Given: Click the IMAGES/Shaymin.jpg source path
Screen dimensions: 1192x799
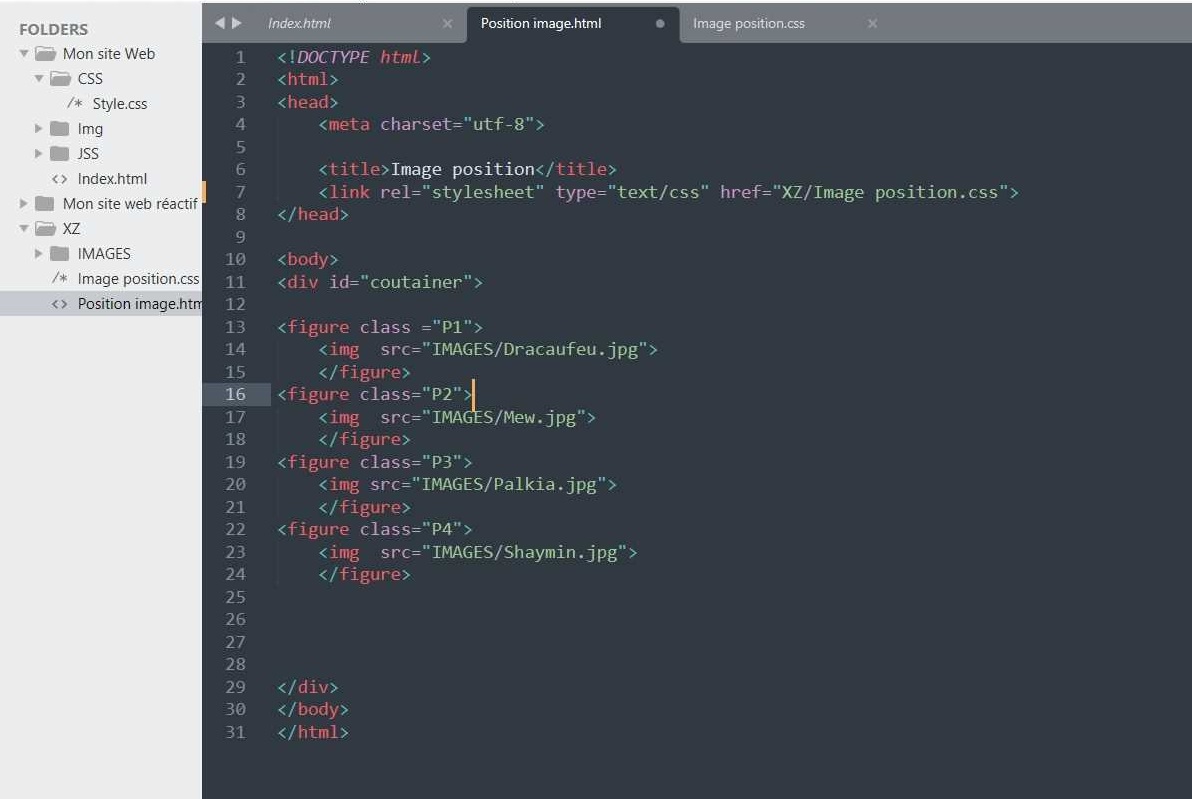Looking at the screenshot, I should click(x=525, y=552).
